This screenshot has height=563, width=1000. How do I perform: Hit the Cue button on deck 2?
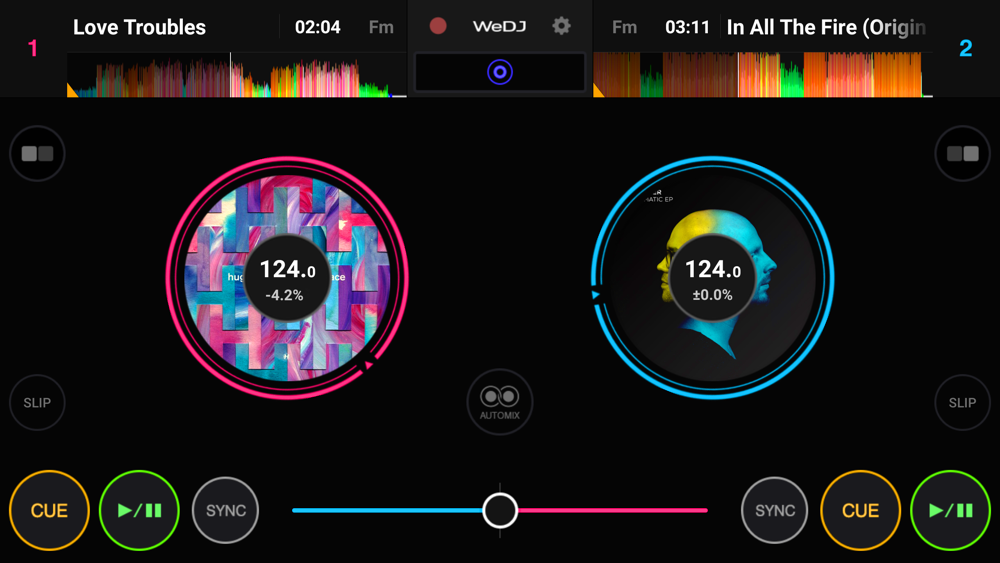(x=860, y=510)
